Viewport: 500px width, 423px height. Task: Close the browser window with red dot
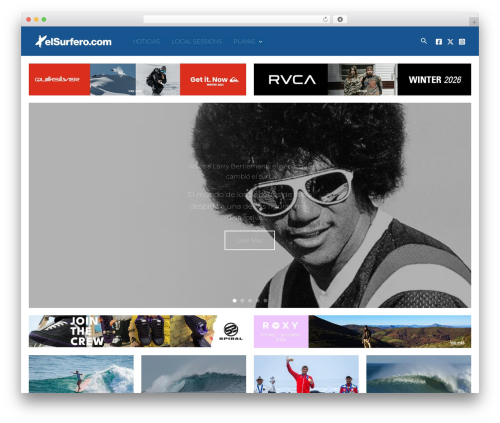pyautogui.click(x=29, y=19)
